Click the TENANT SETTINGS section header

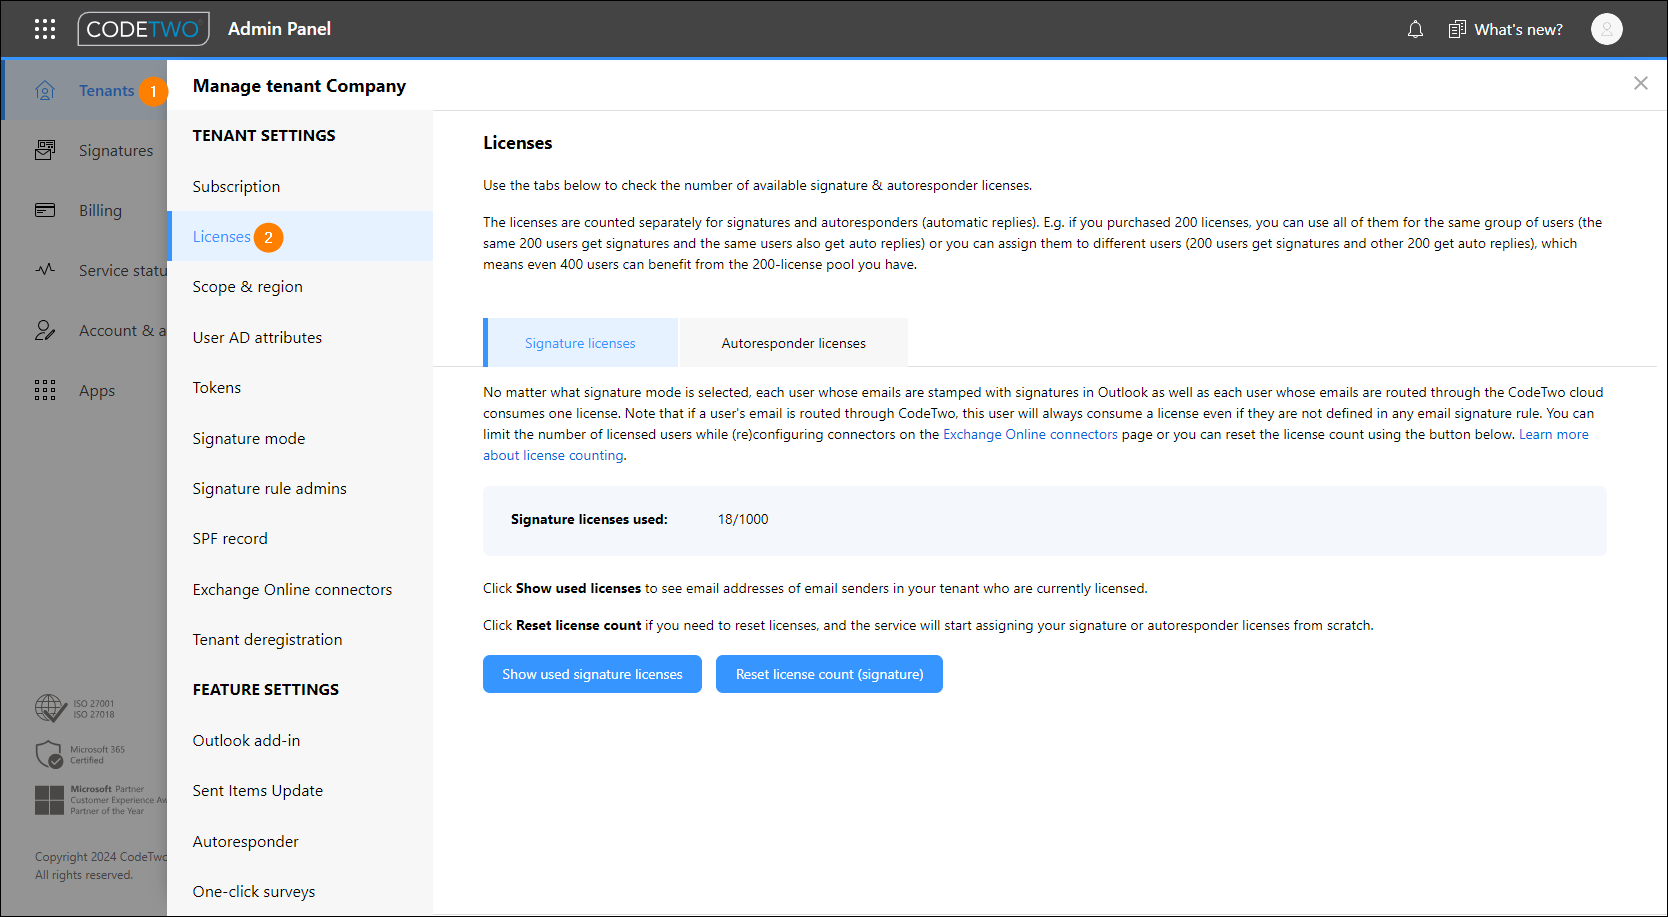(264, 135)
